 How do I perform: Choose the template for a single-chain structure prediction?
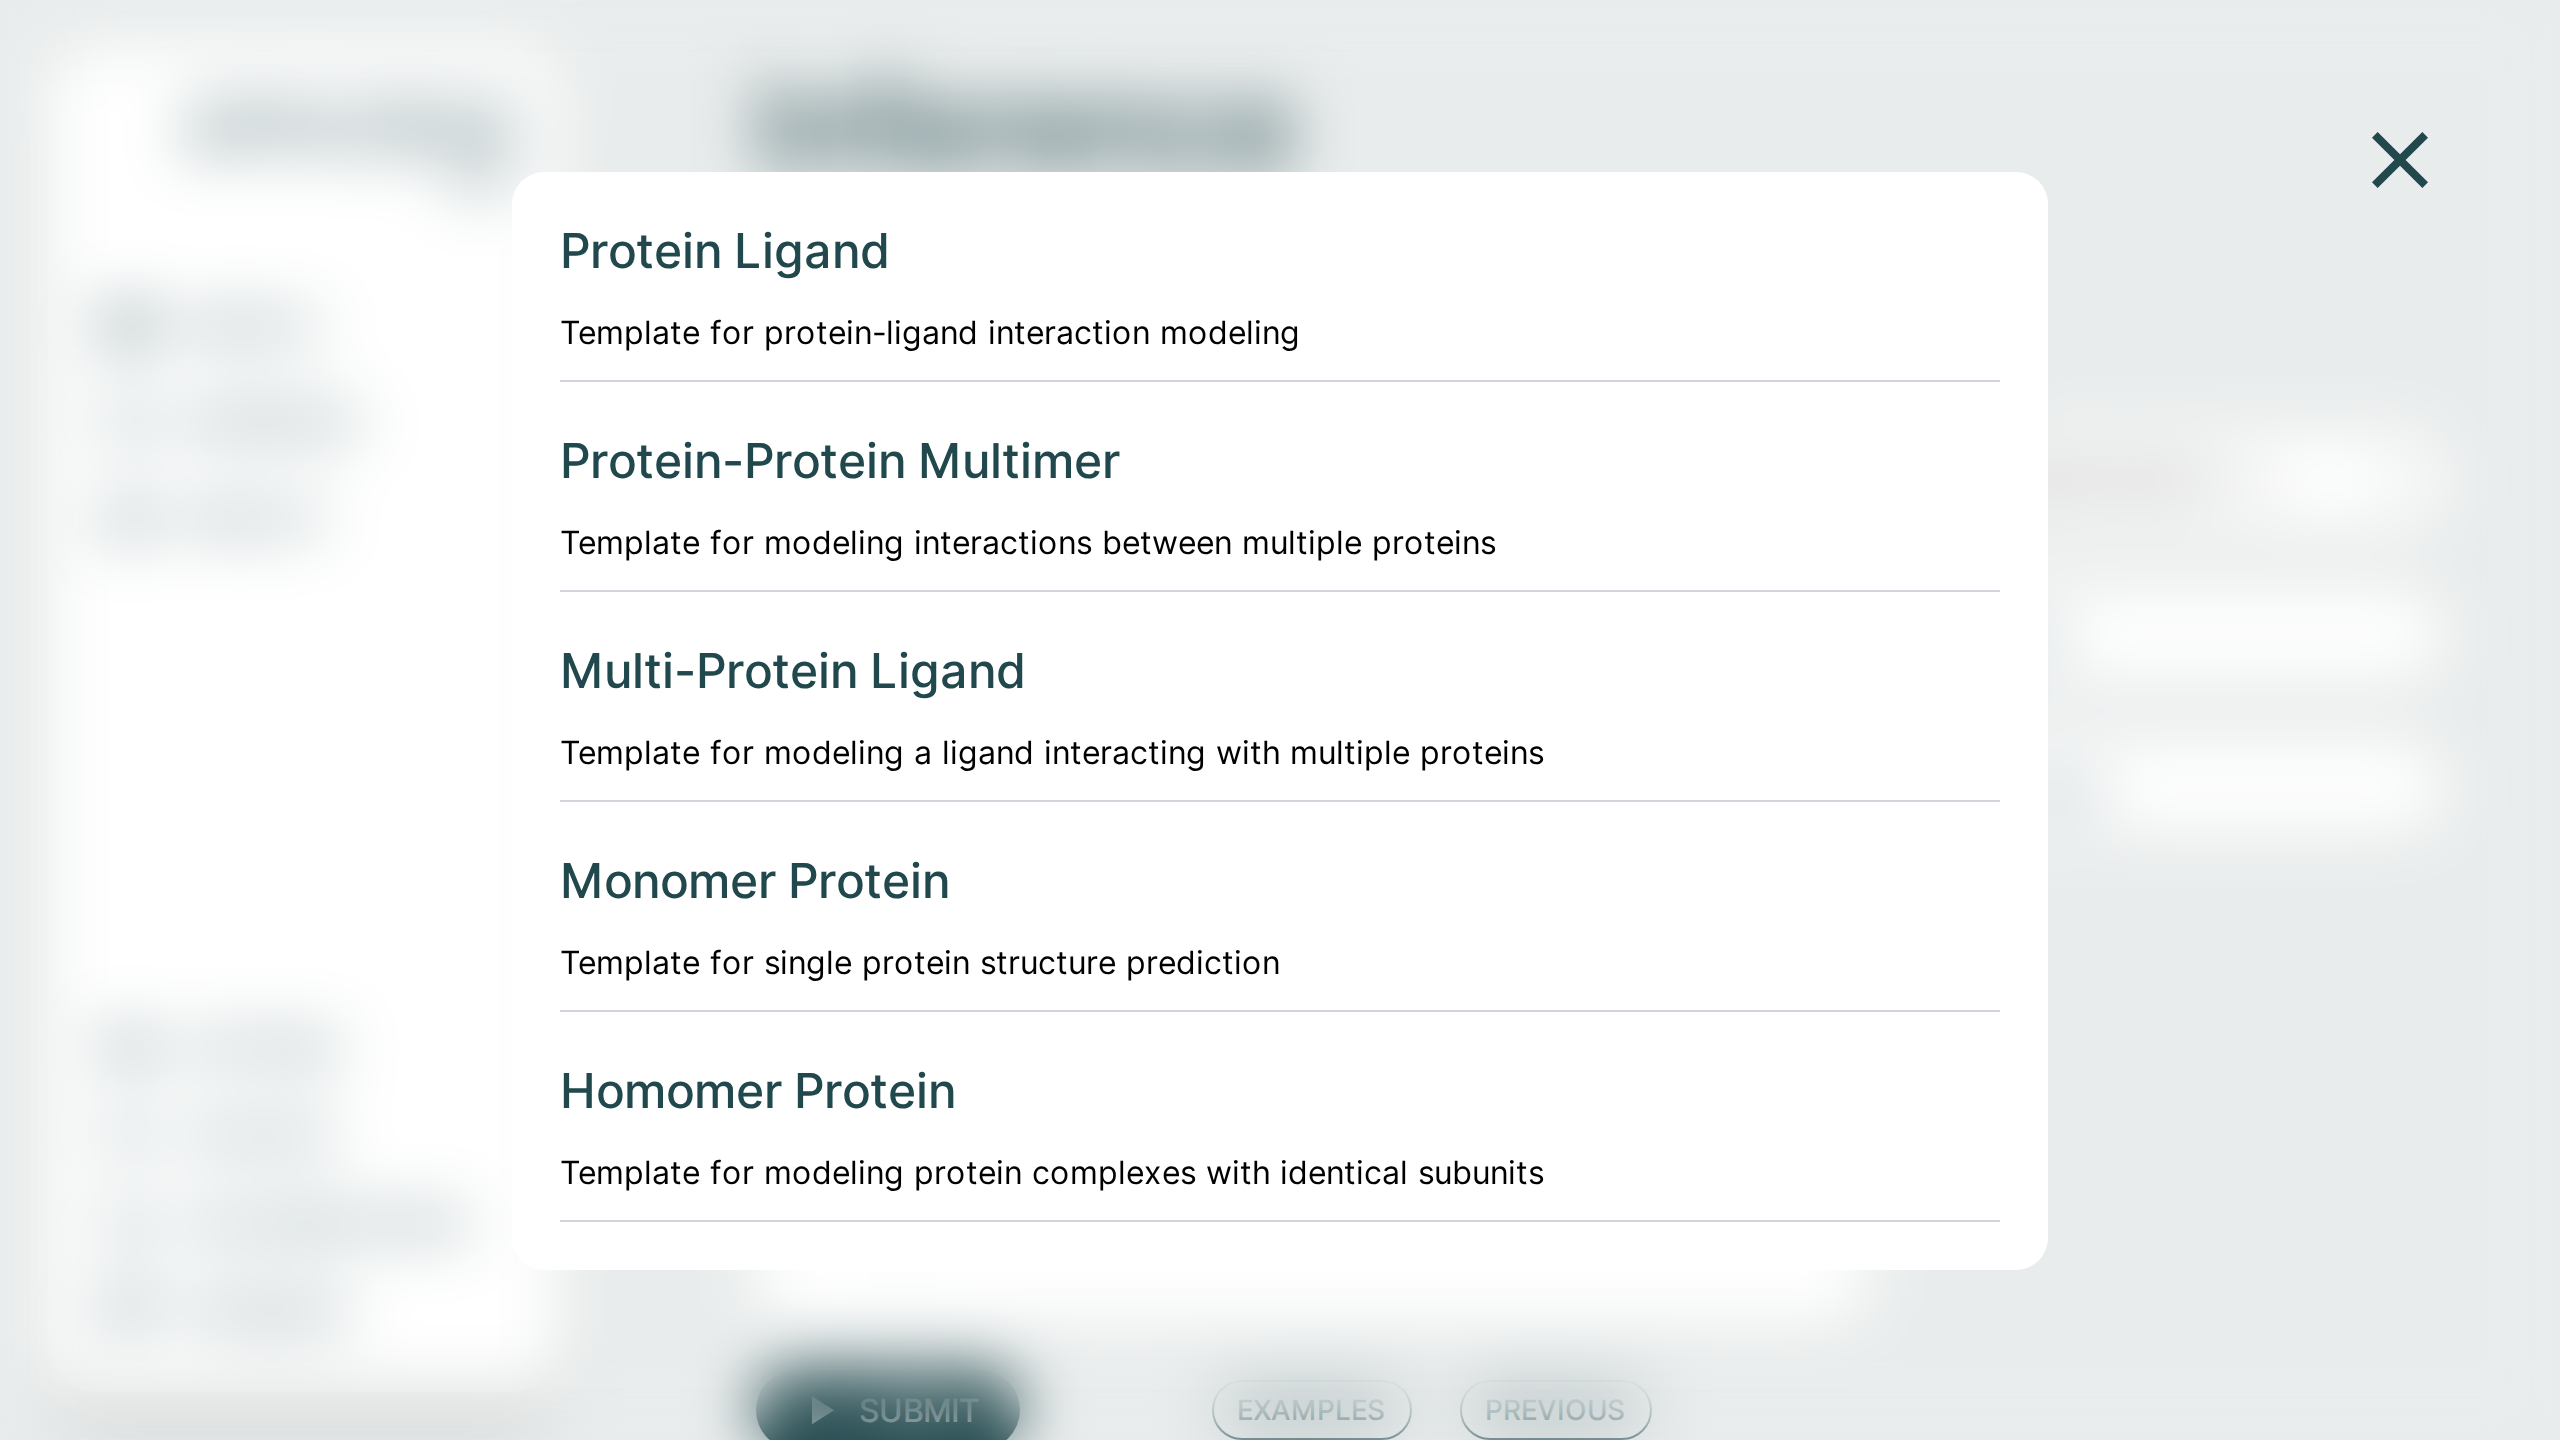1280,907
